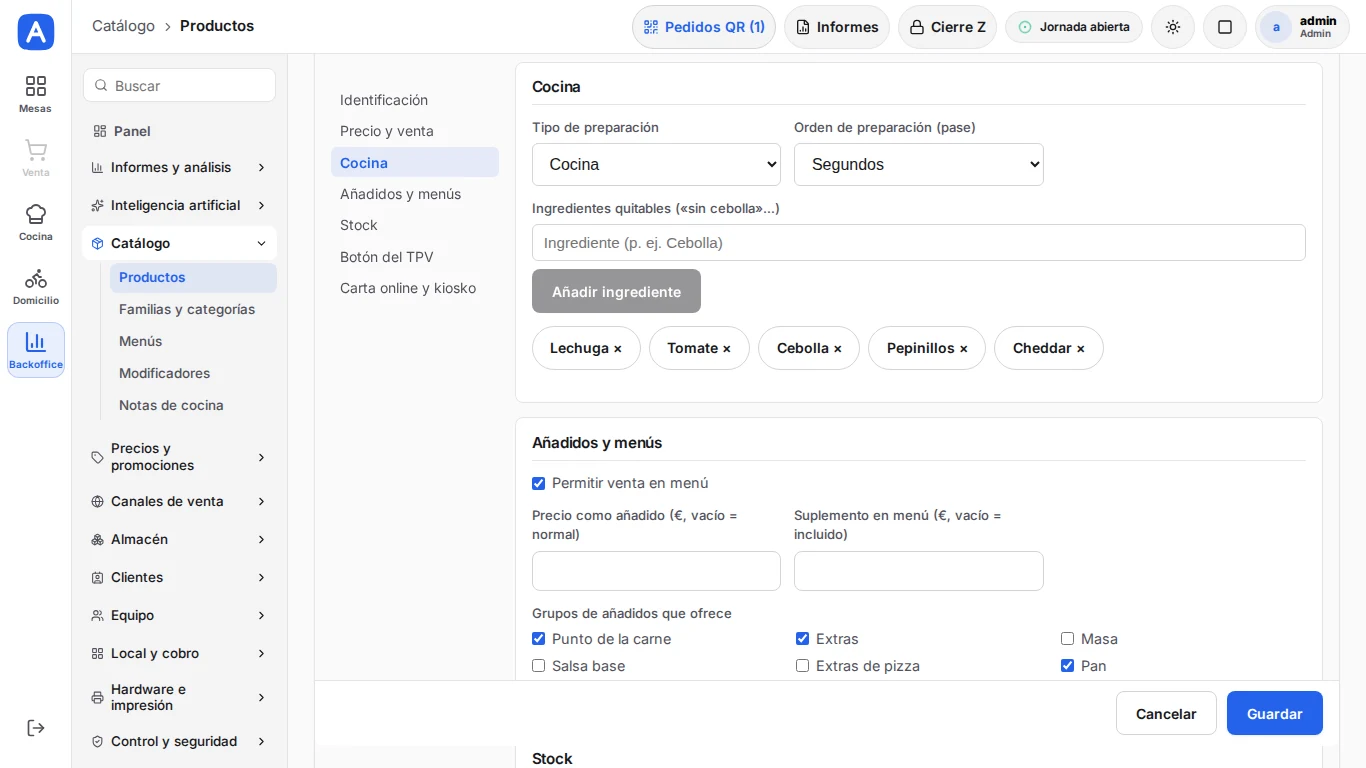This screenshot has width=1366, height=768.
Task: Uncheck Permitir venta en menú
Action: [x=539, y=483]
